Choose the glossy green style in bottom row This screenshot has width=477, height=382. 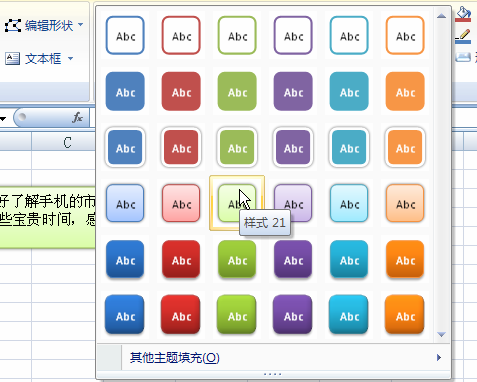[237, 315]
